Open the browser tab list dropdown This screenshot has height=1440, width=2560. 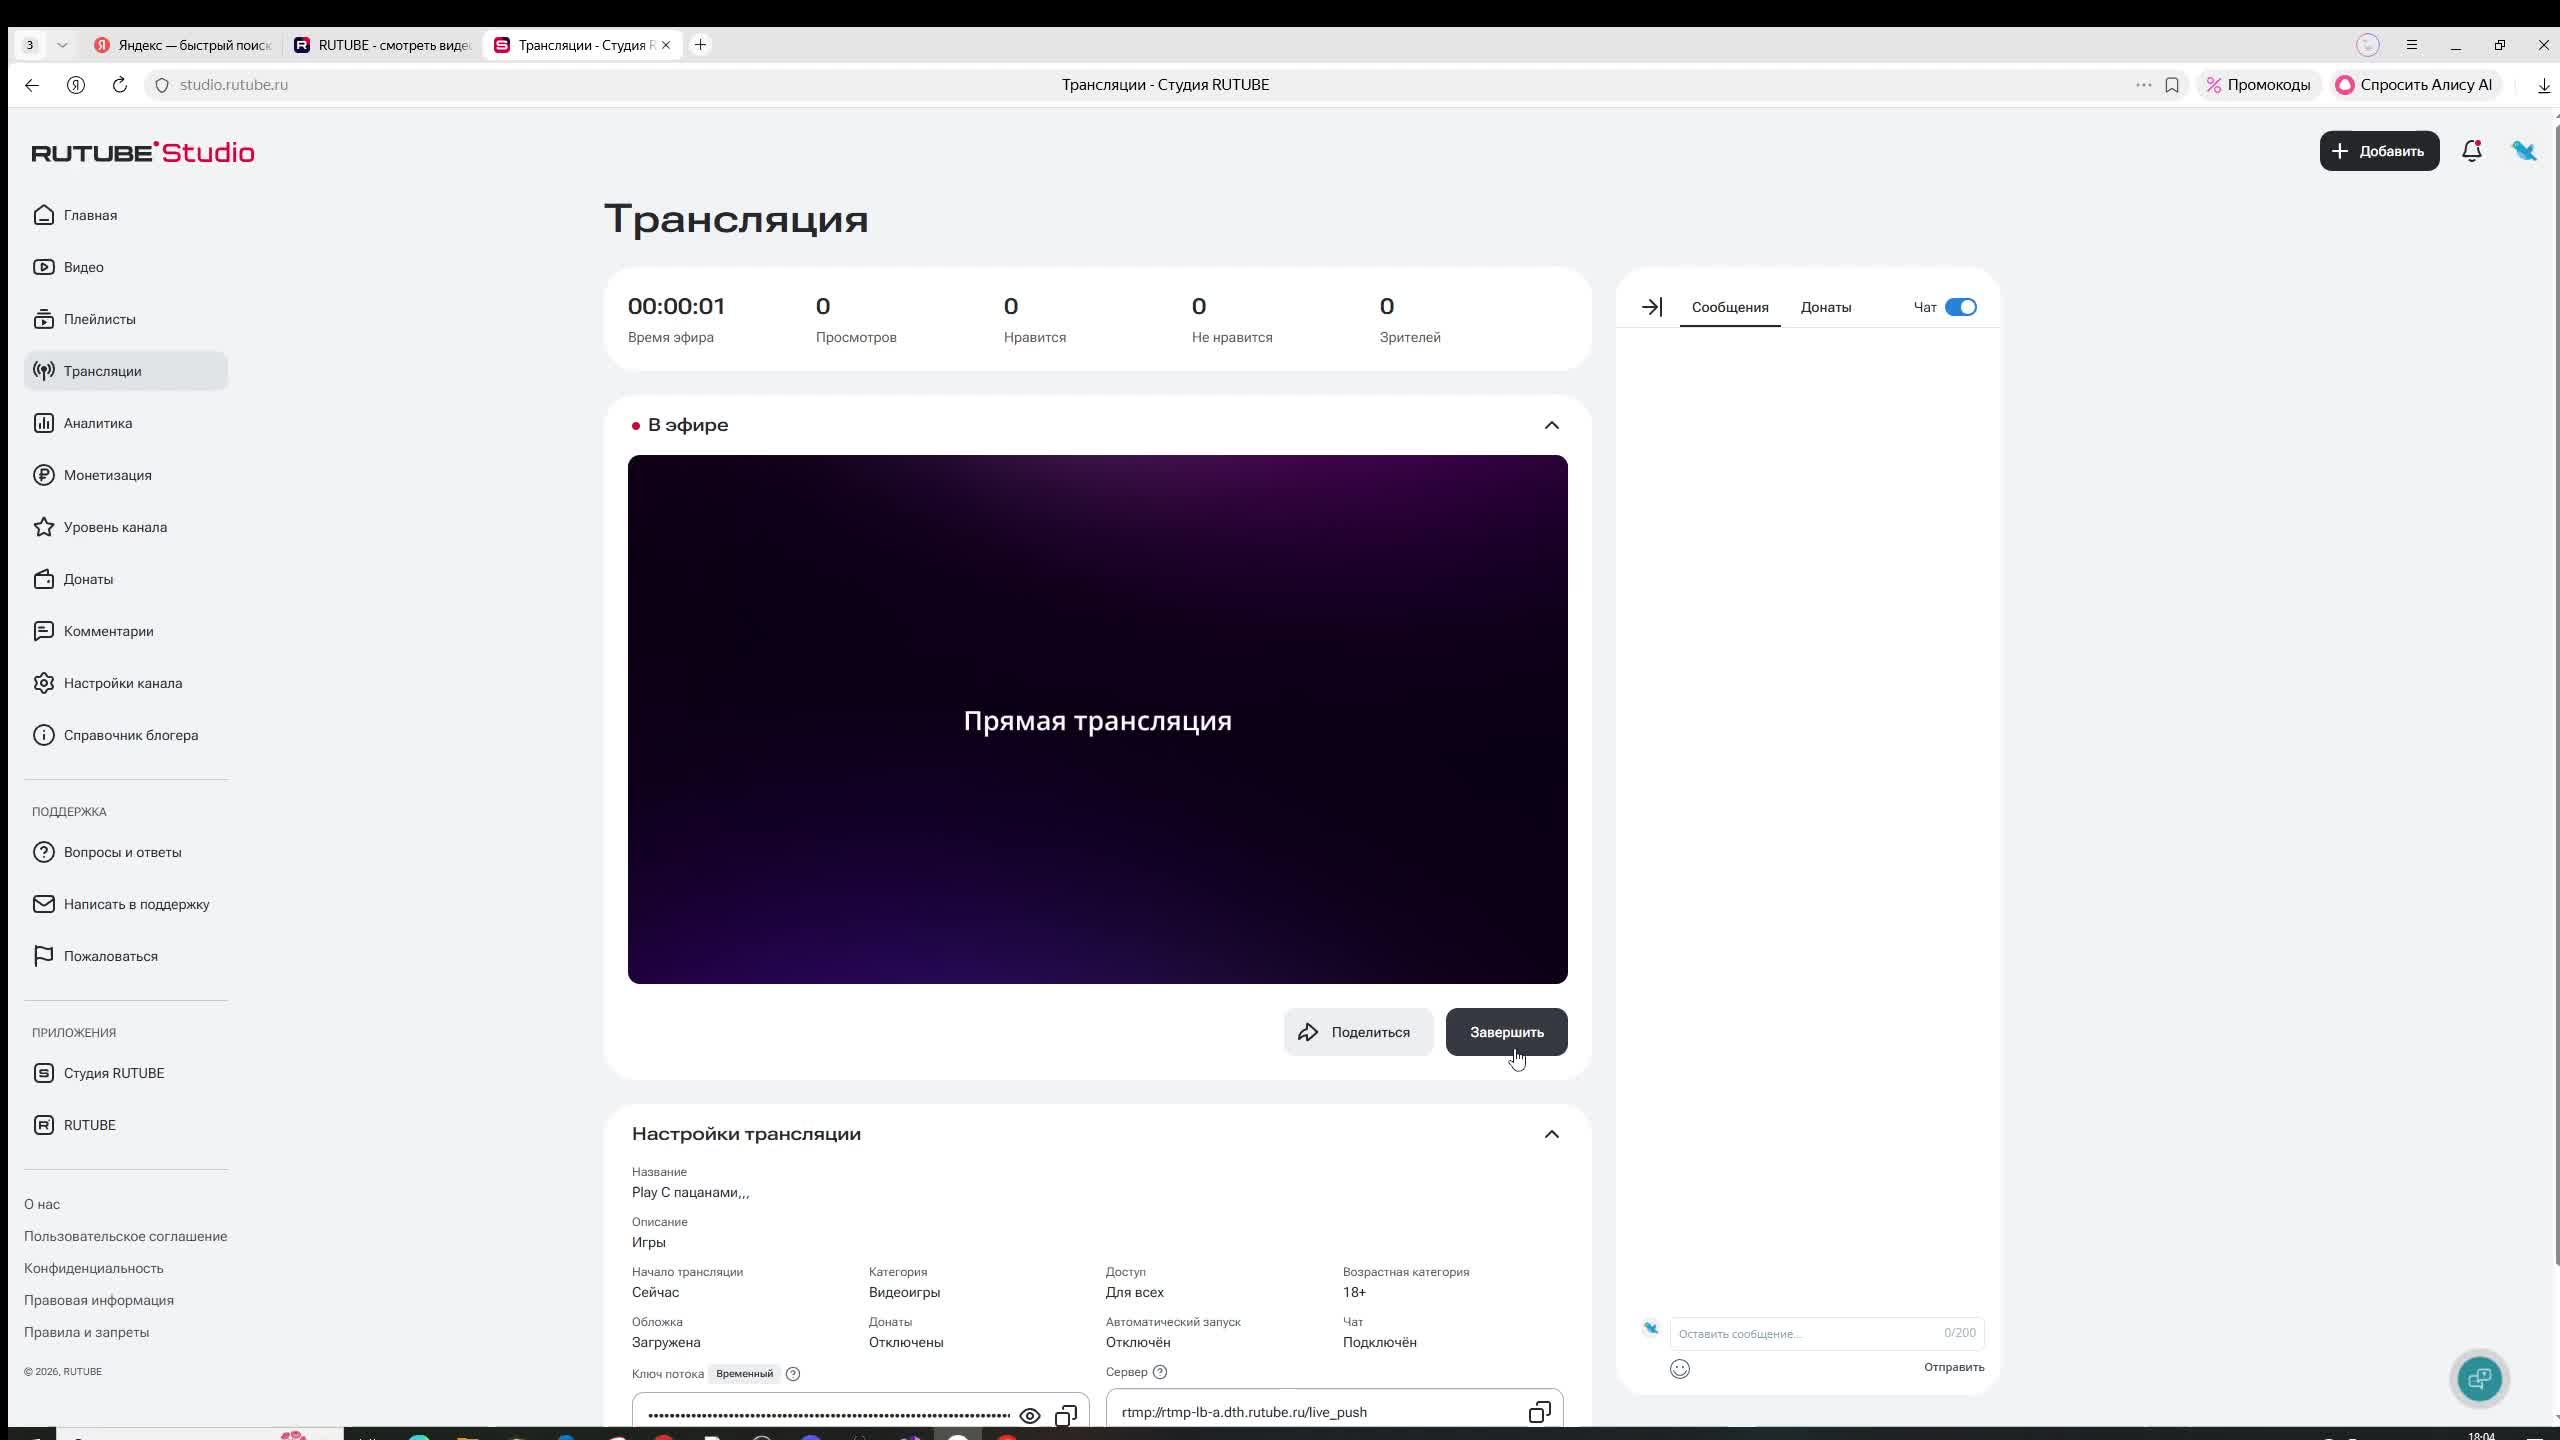click(62, 45)
